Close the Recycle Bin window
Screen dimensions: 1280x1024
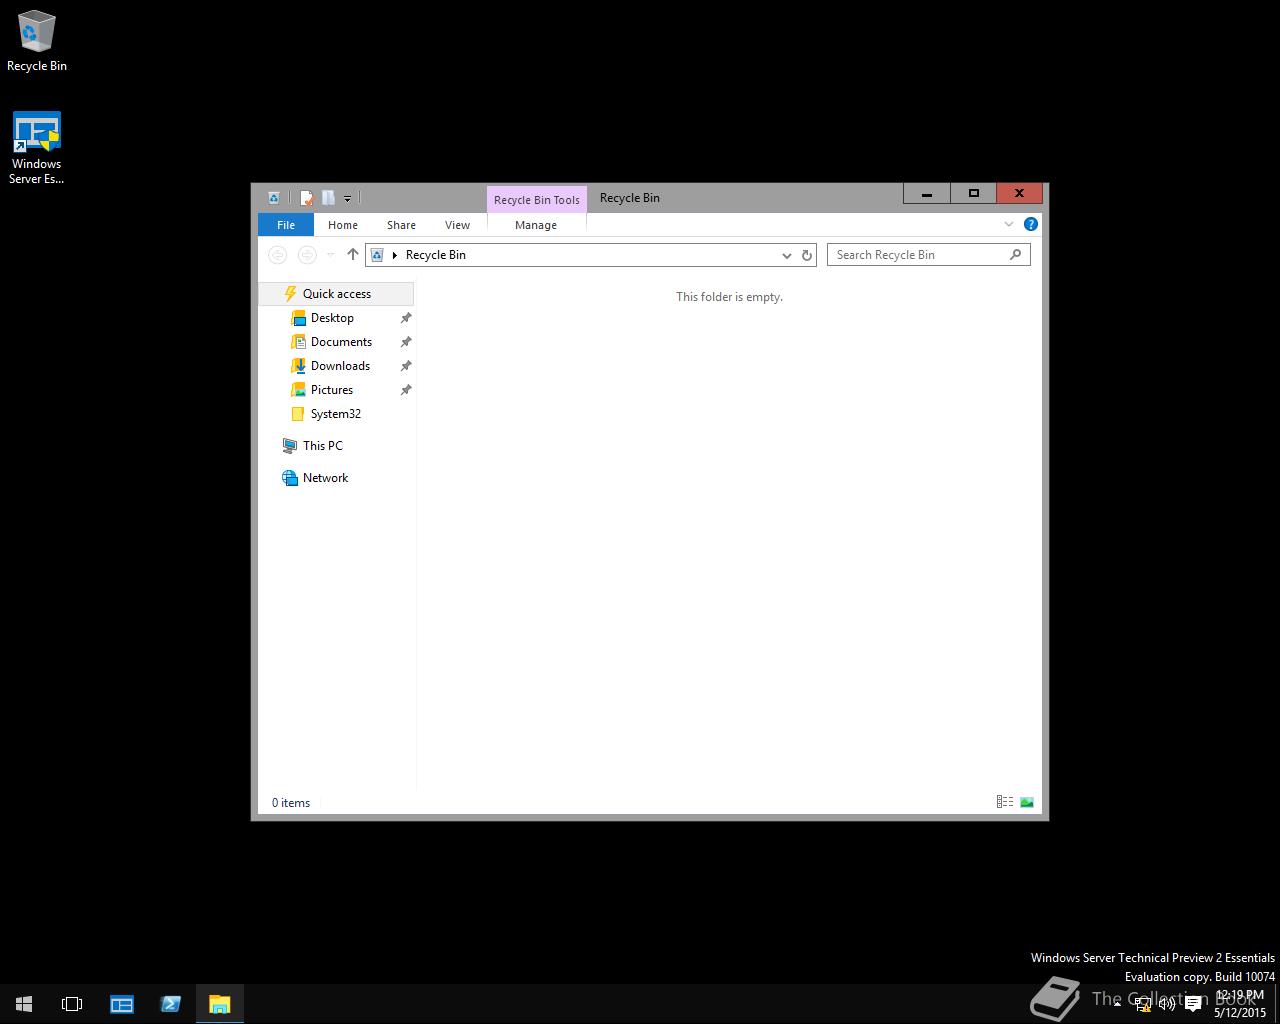[1019, 194]
